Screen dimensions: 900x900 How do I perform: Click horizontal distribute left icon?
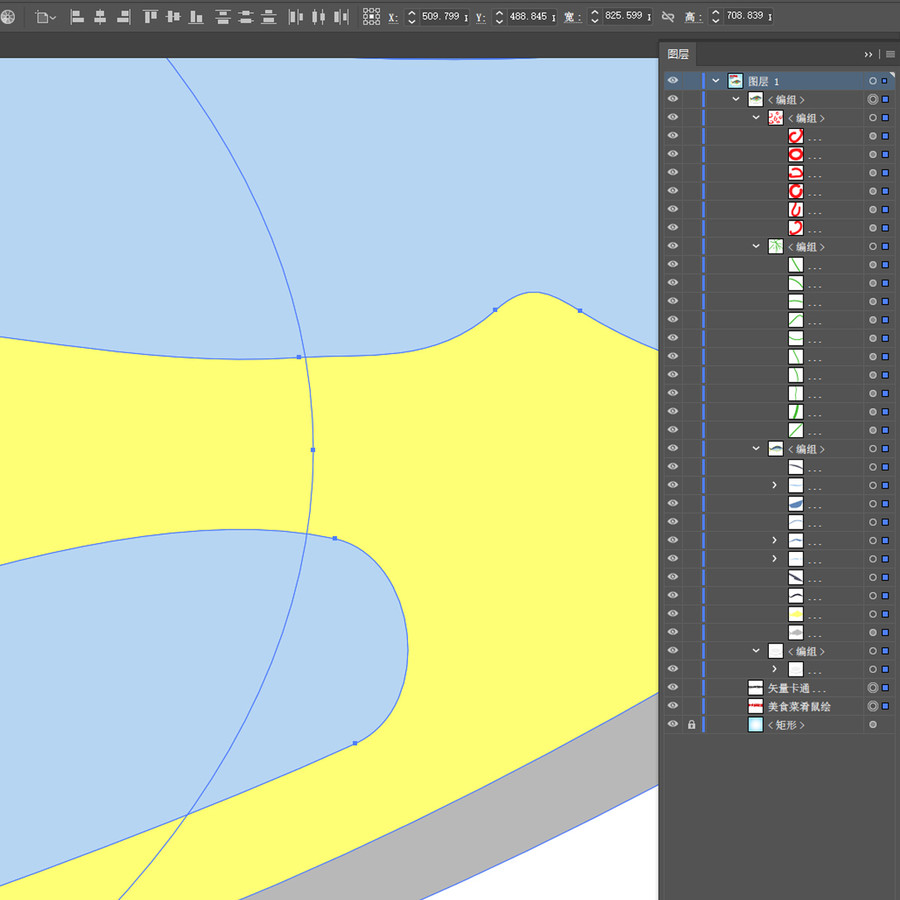296,17
